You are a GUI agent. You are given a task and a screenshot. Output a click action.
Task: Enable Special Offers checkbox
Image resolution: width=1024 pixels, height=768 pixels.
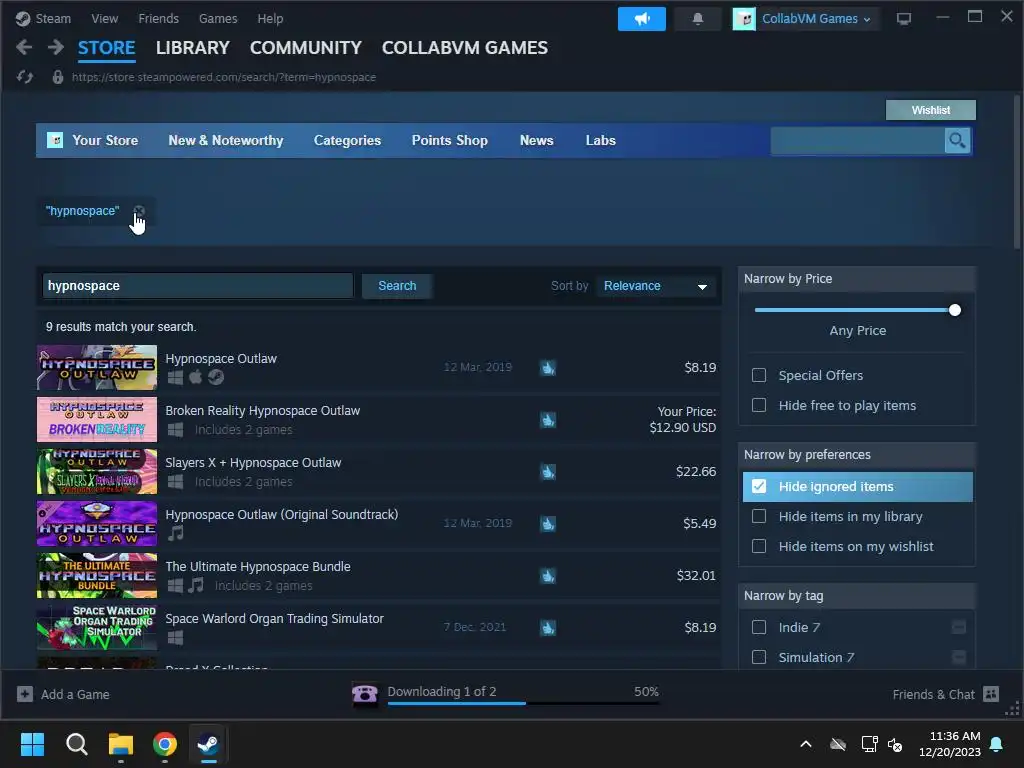(759, 375)
